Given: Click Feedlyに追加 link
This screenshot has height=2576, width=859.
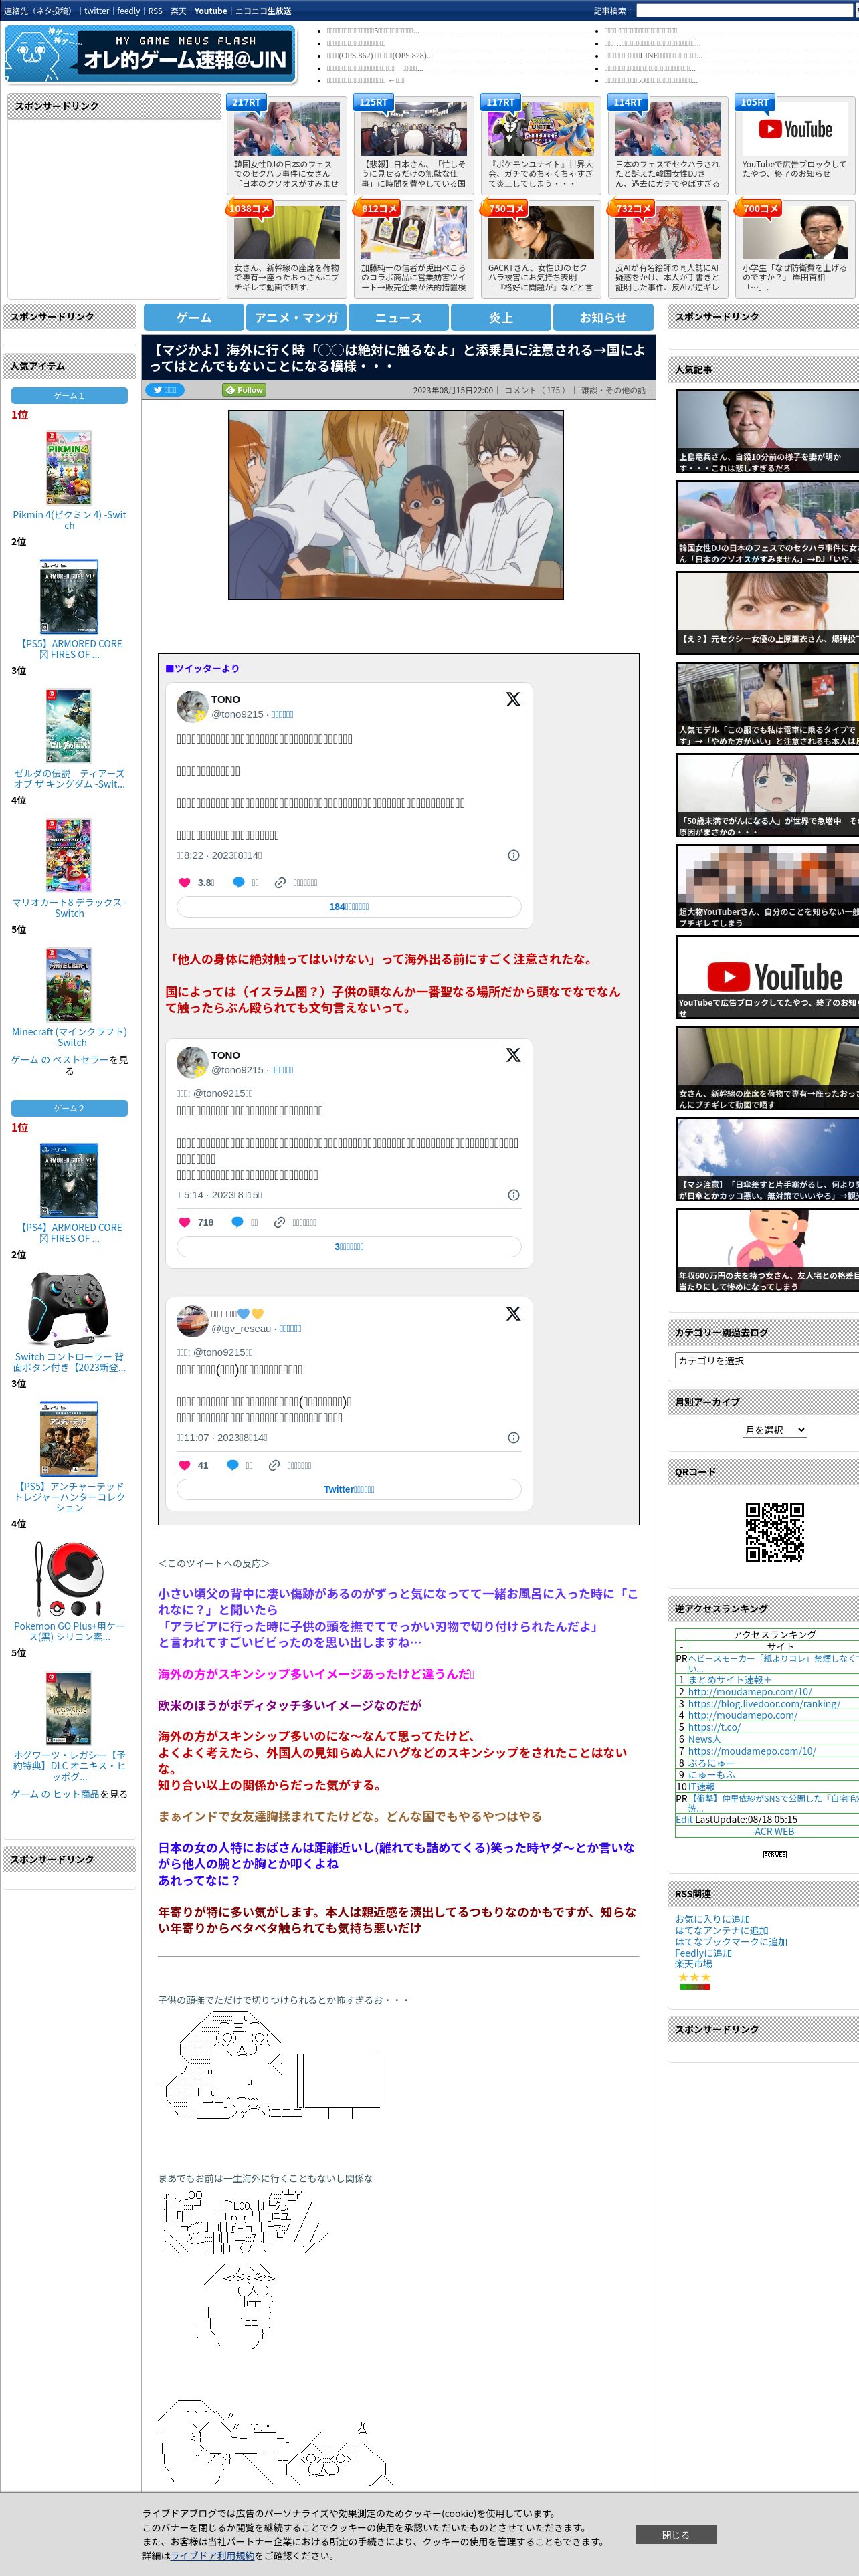Looking at the screenshot, I should coord(703,1953).
